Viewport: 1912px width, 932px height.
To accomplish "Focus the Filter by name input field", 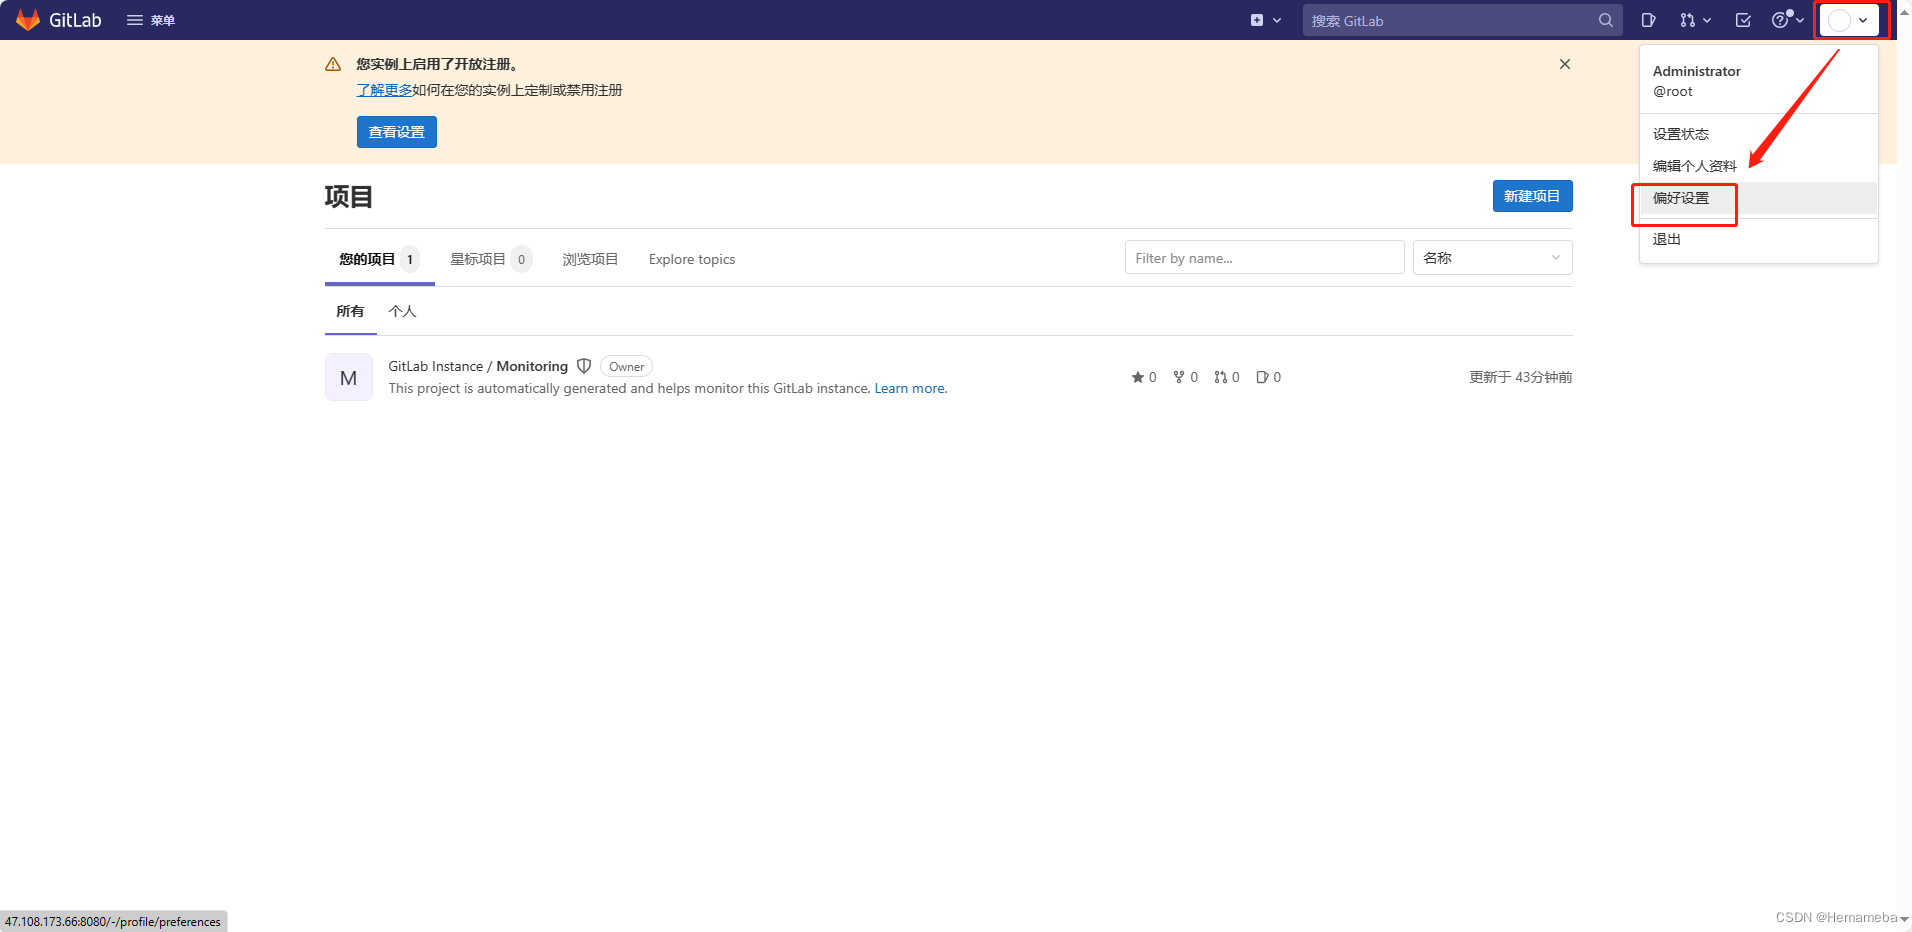I will click(1263, 258).
